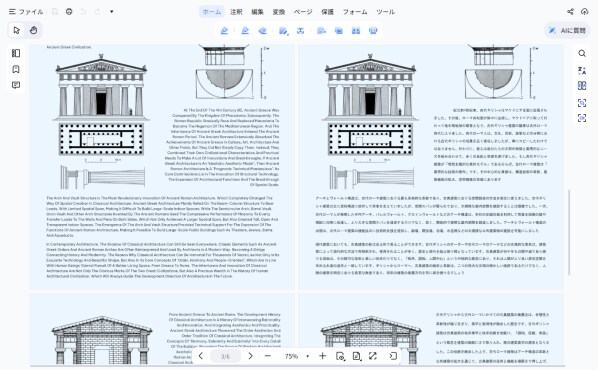This screenshot has width=598, height=370.
Task: Select the second marker pen tool
Action: tap(245, 31)
